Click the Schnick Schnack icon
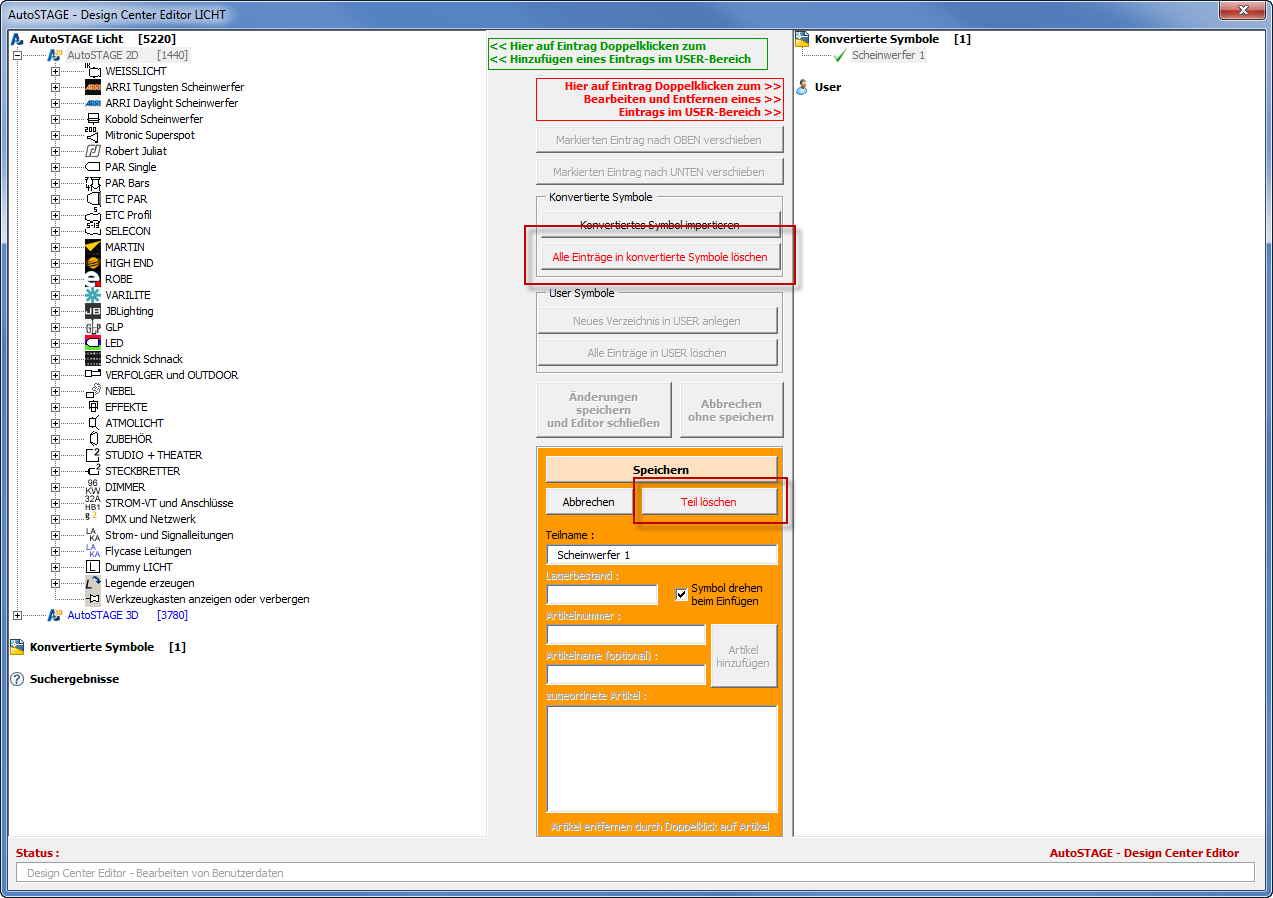This screenshot has width=1273, height=898. [x=93, y=359]
